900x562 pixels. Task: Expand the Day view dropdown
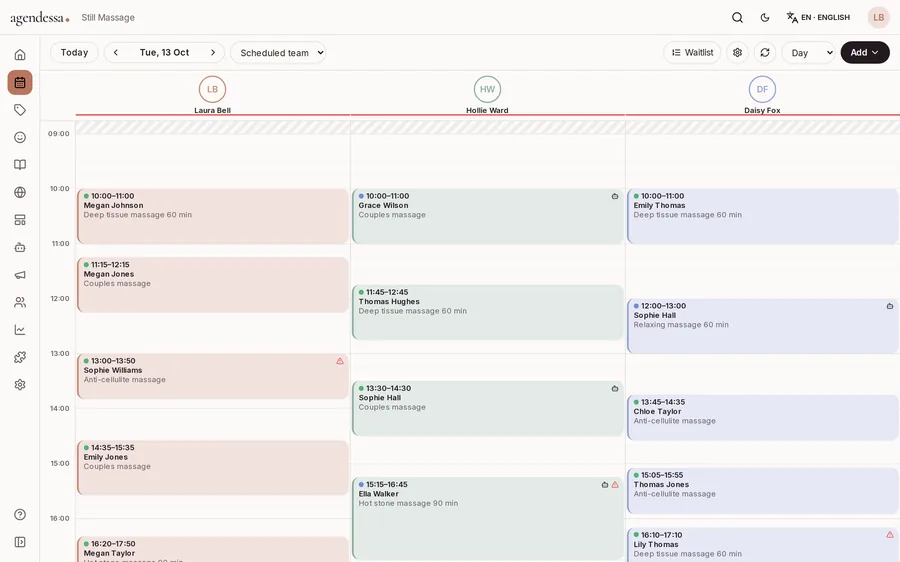(808, 52)
